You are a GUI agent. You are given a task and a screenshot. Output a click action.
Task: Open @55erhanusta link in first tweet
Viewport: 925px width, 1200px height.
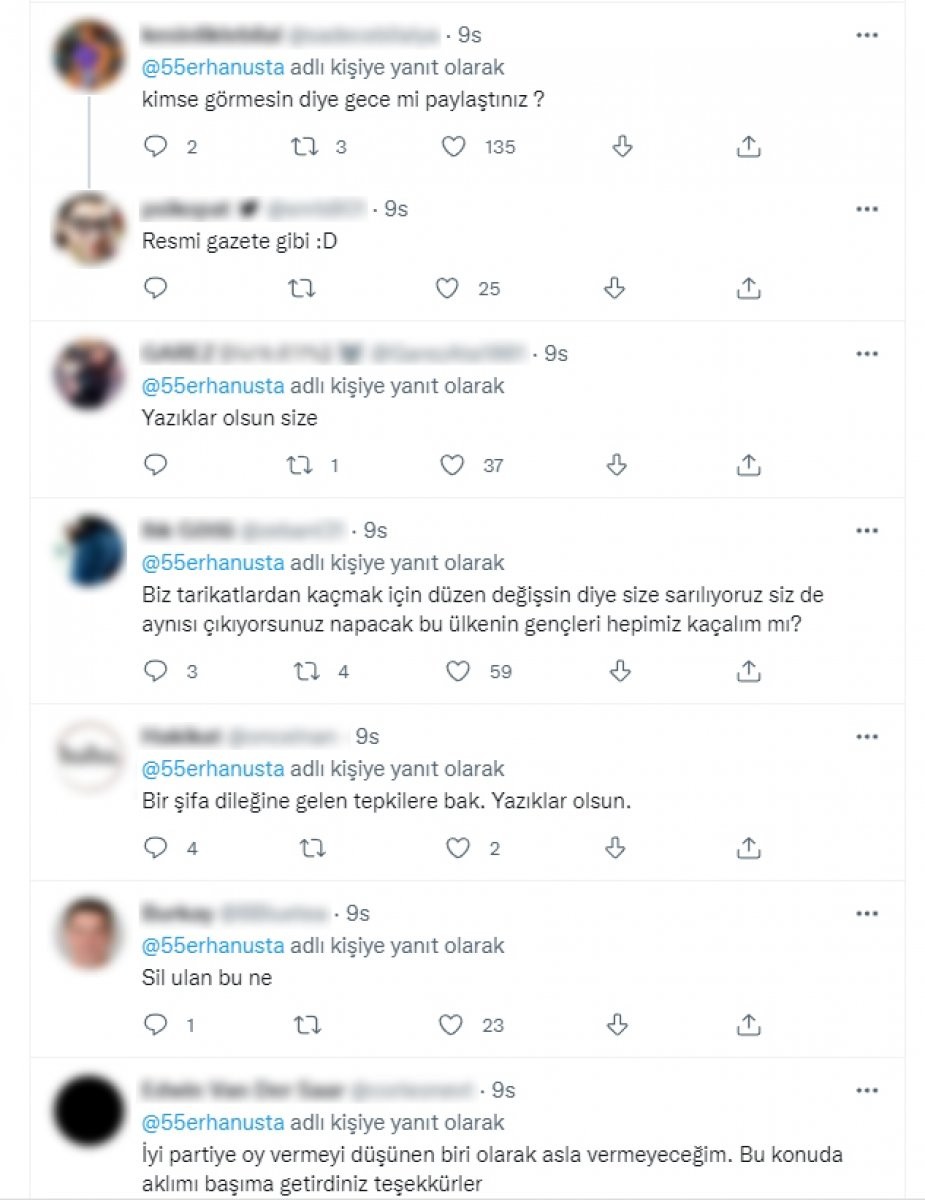coord(214,70)
